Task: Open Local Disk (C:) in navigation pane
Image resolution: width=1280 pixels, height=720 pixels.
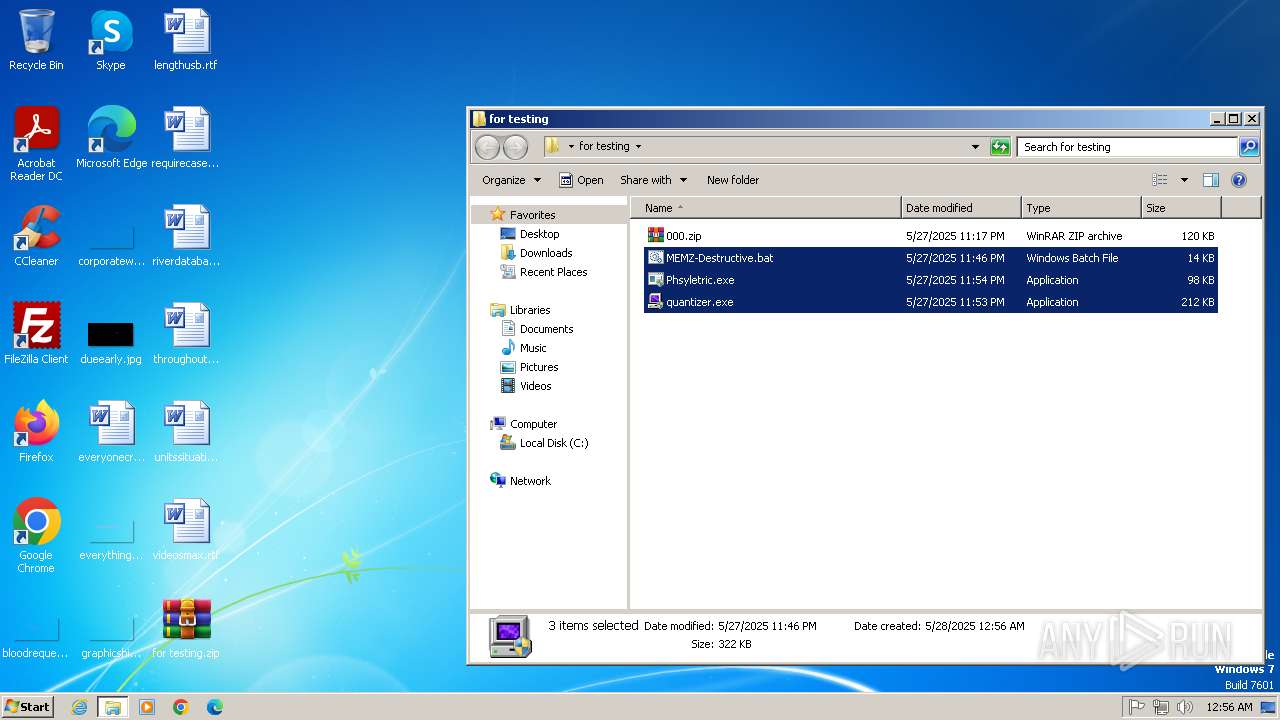Action: pos(554,443)
